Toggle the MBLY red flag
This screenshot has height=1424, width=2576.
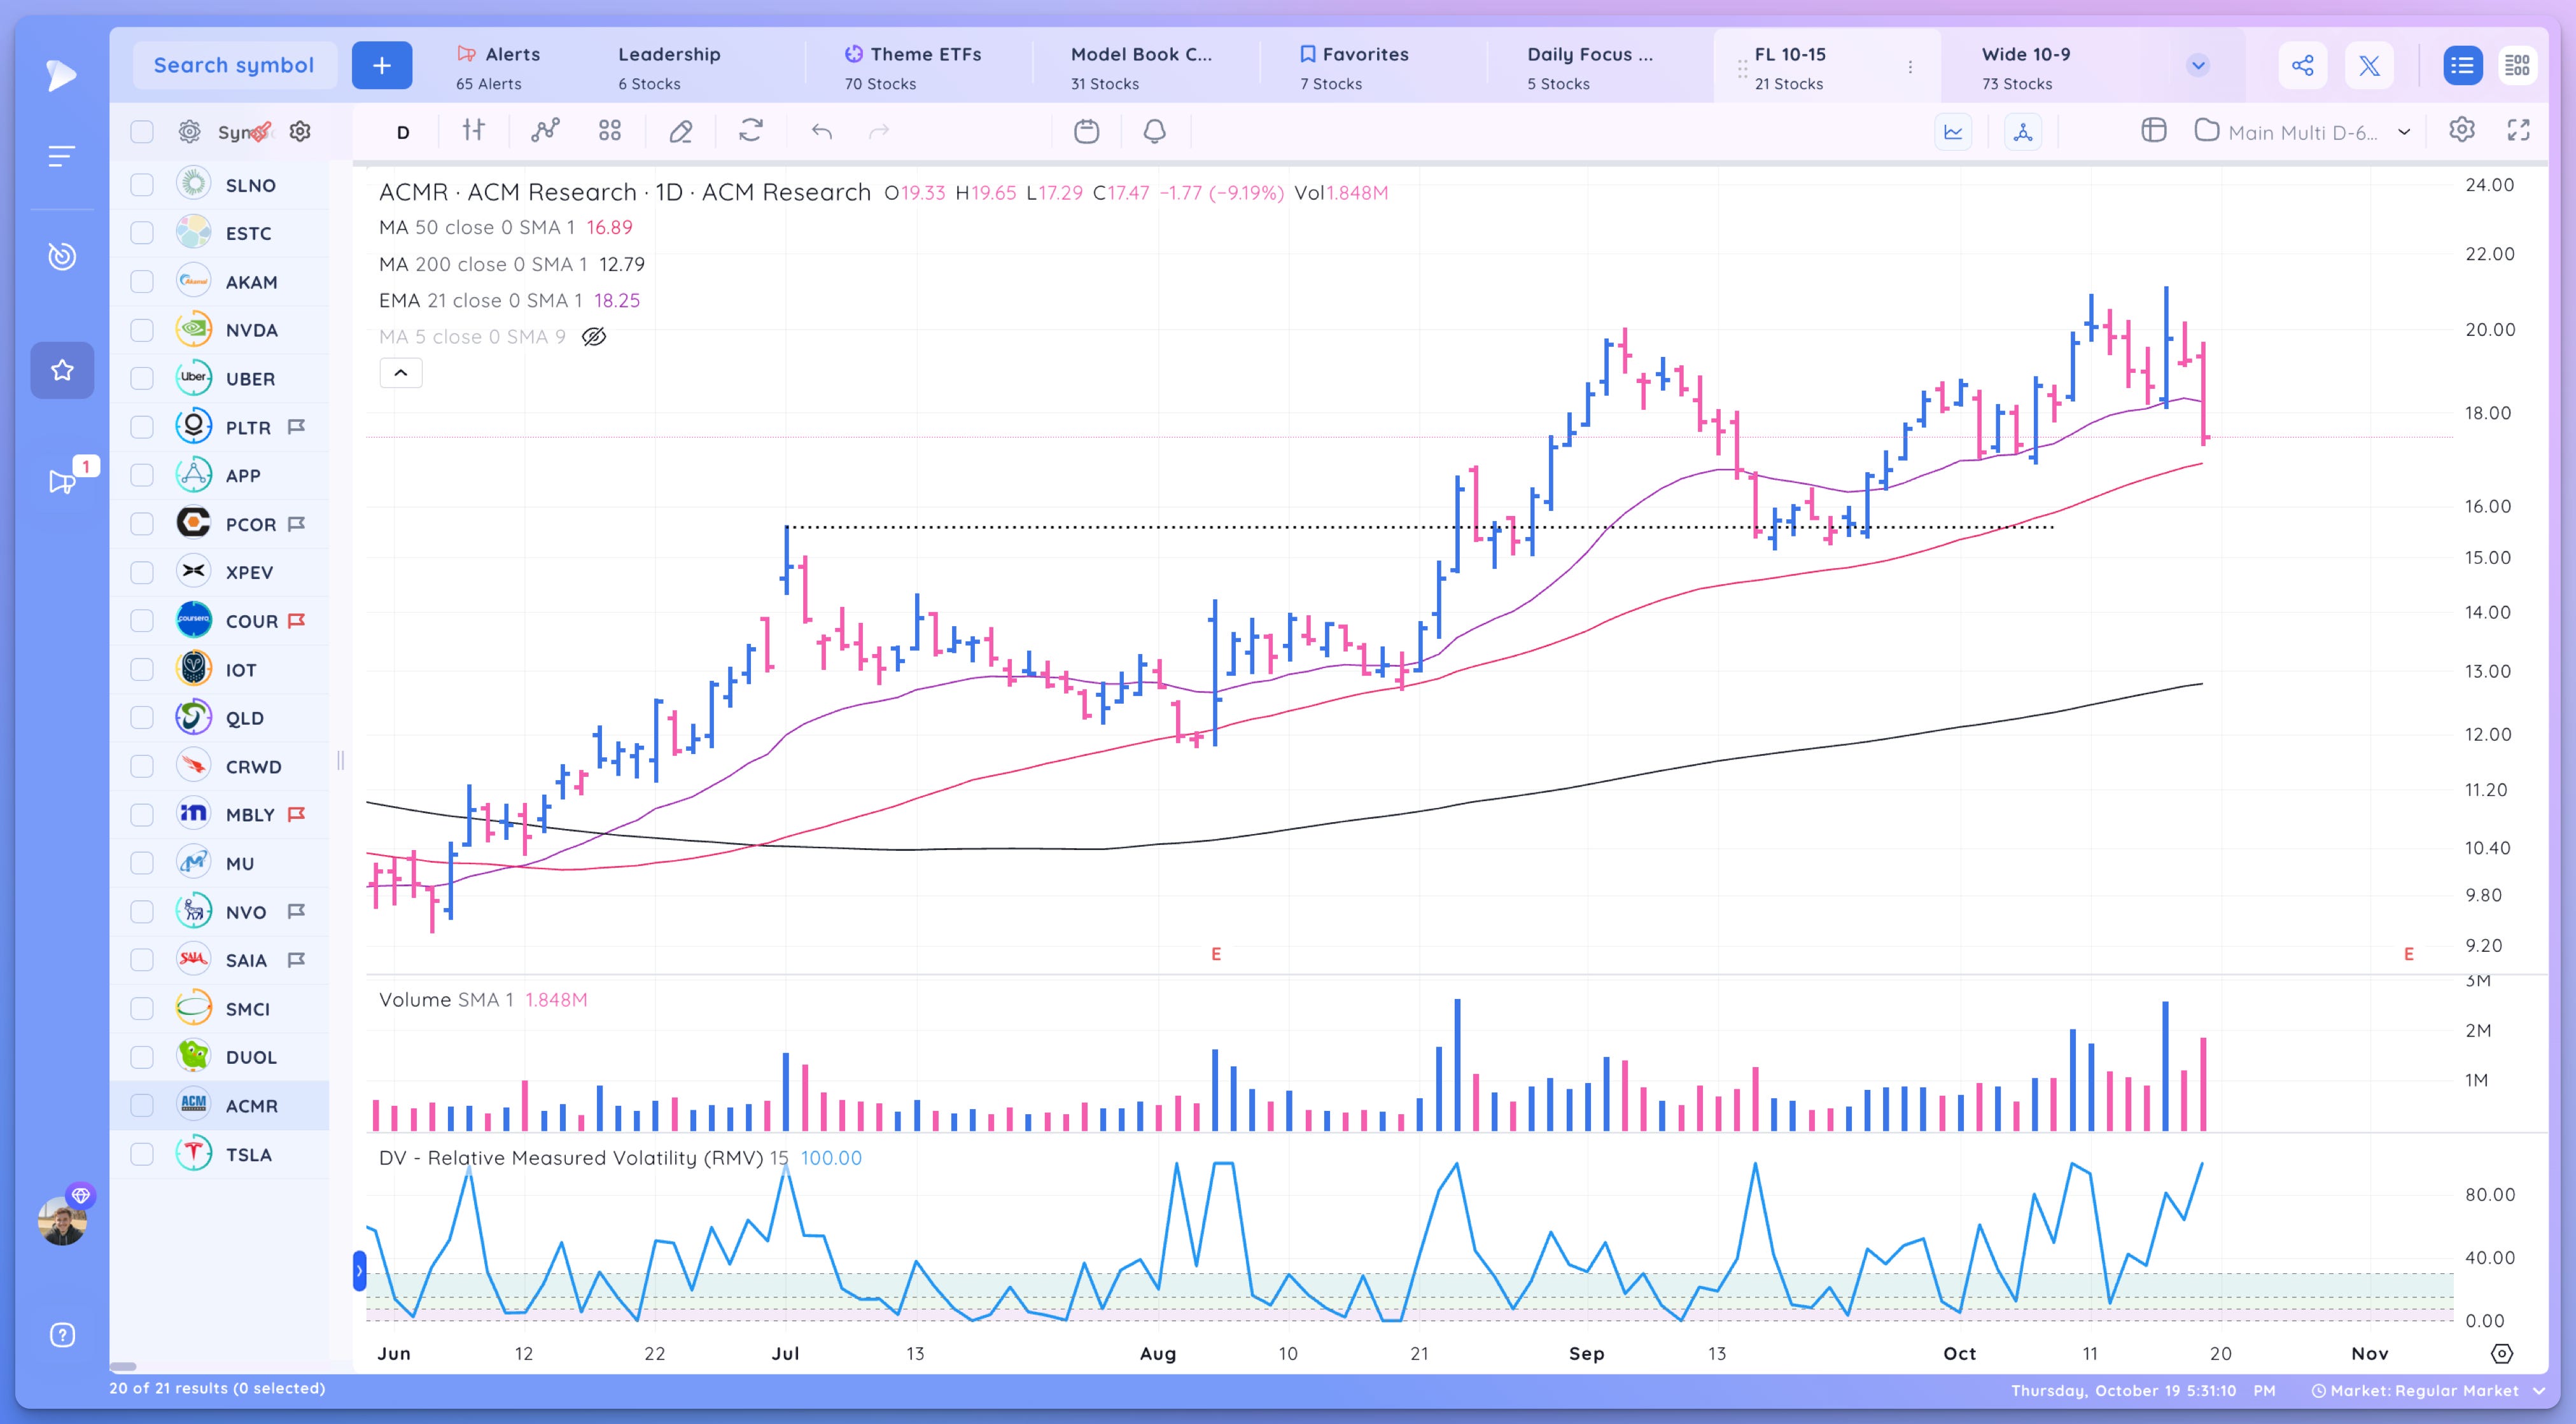296,815
